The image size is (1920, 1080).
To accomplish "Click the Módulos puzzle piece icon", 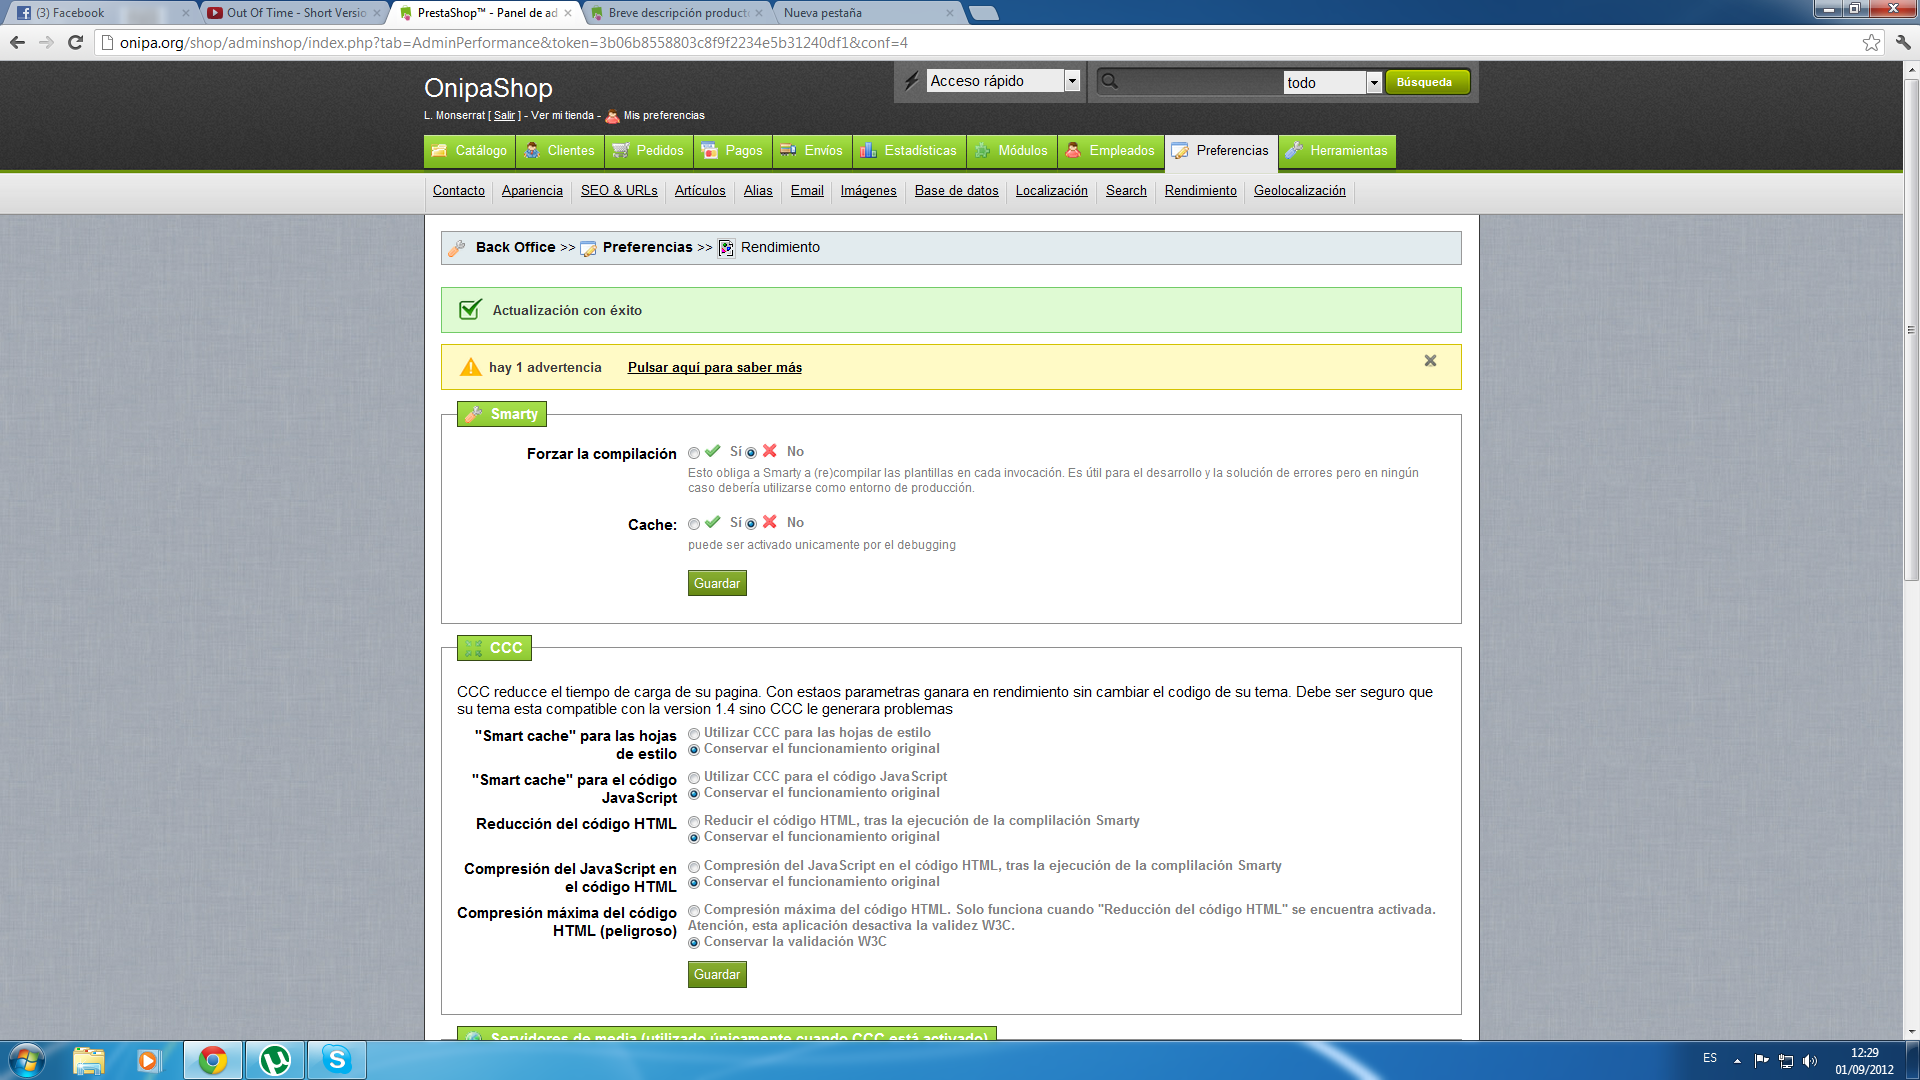I will coord(983,151).
